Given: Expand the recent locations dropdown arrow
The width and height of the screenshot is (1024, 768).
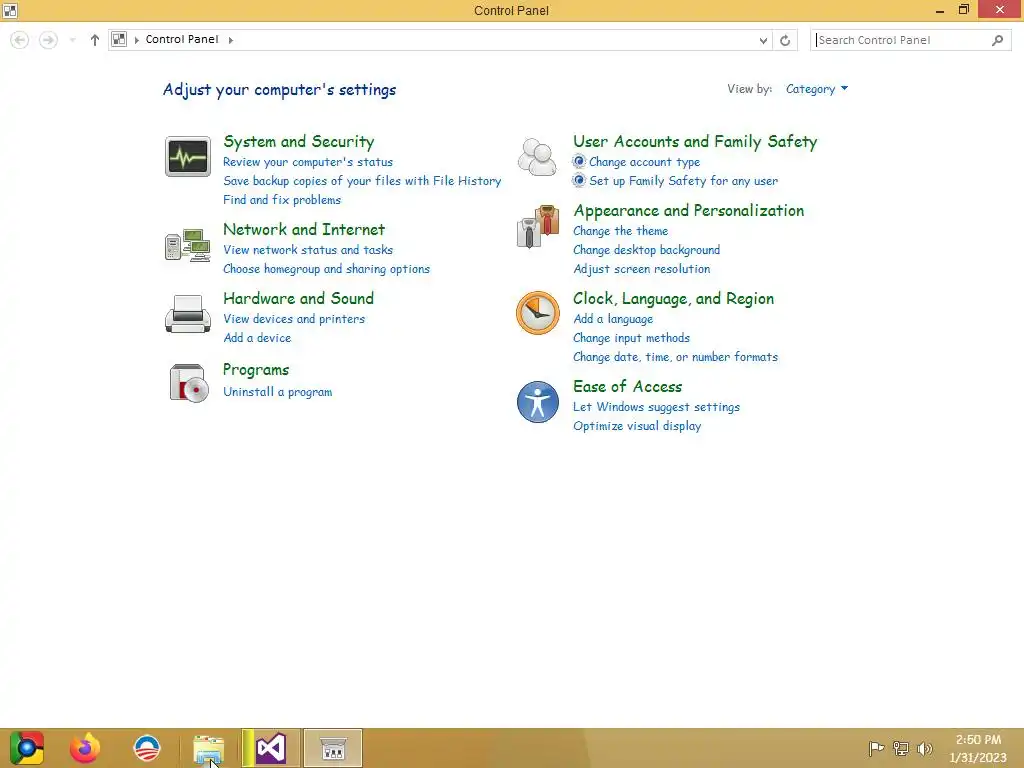Looking at the screenshot, I should [x=72, y=40].
